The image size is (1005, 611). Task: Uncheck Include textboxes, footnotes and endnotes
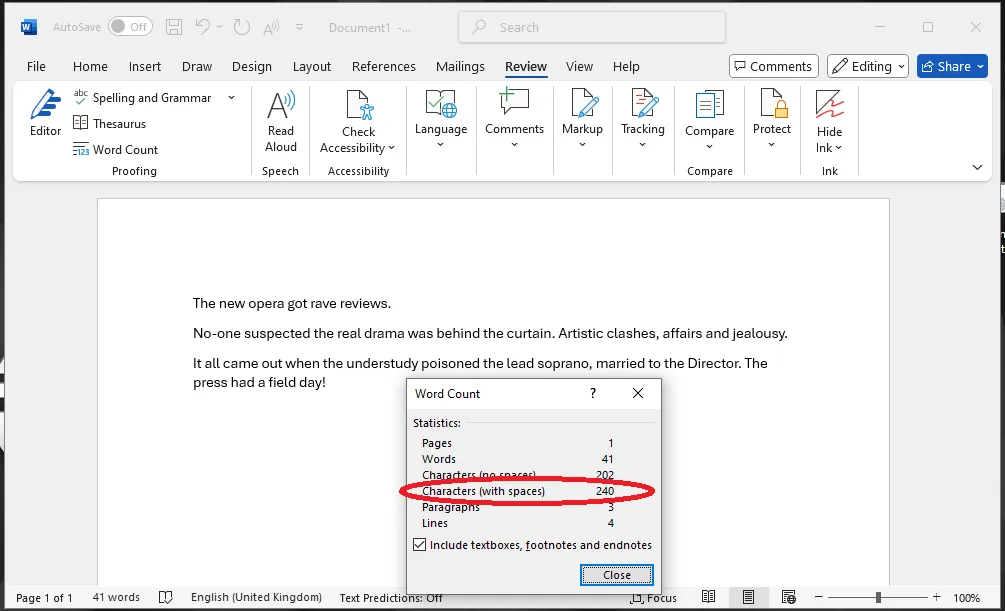coord(420,545)
